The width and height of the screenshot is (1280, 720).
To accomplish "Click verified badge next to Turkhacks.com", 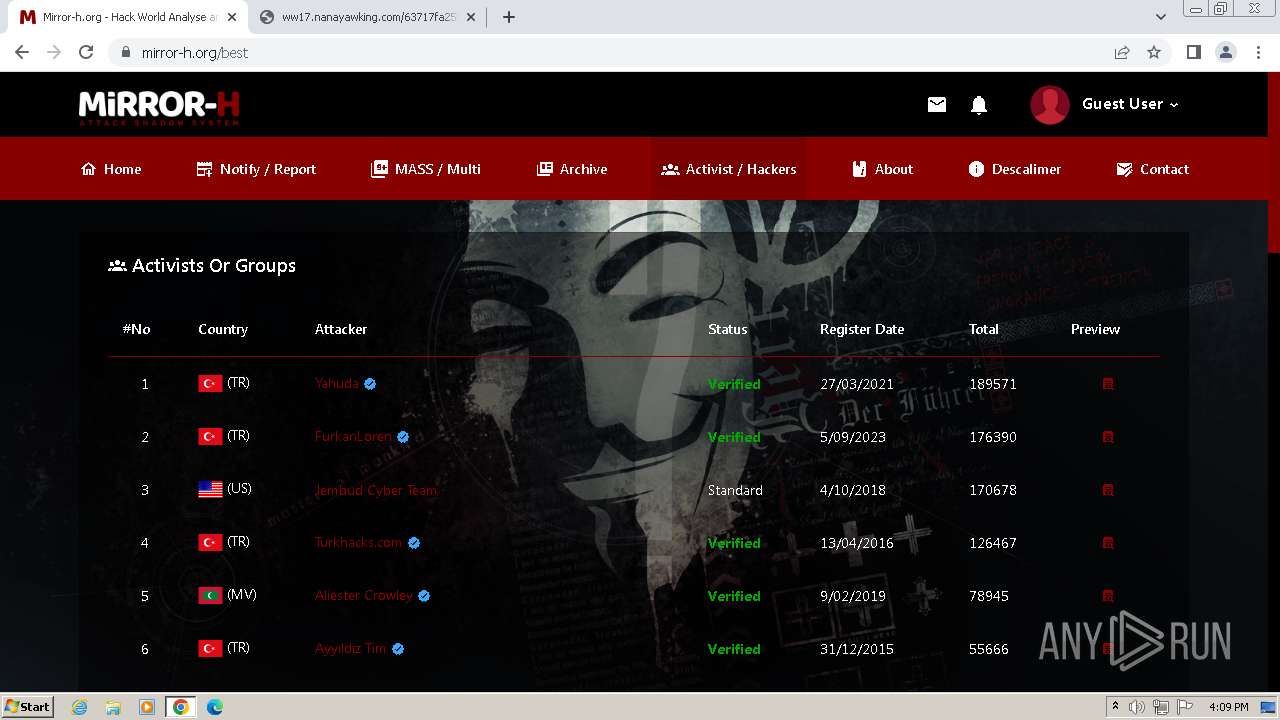I will [x=414, y=543].
